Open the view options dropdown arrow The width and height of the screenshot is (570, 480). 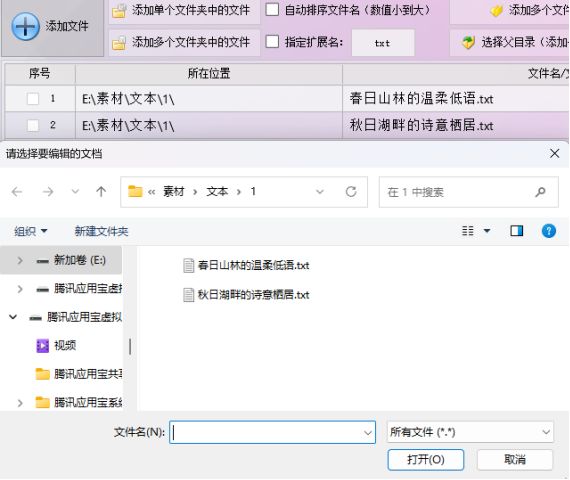pyautogui.click(x=487, y=231)
